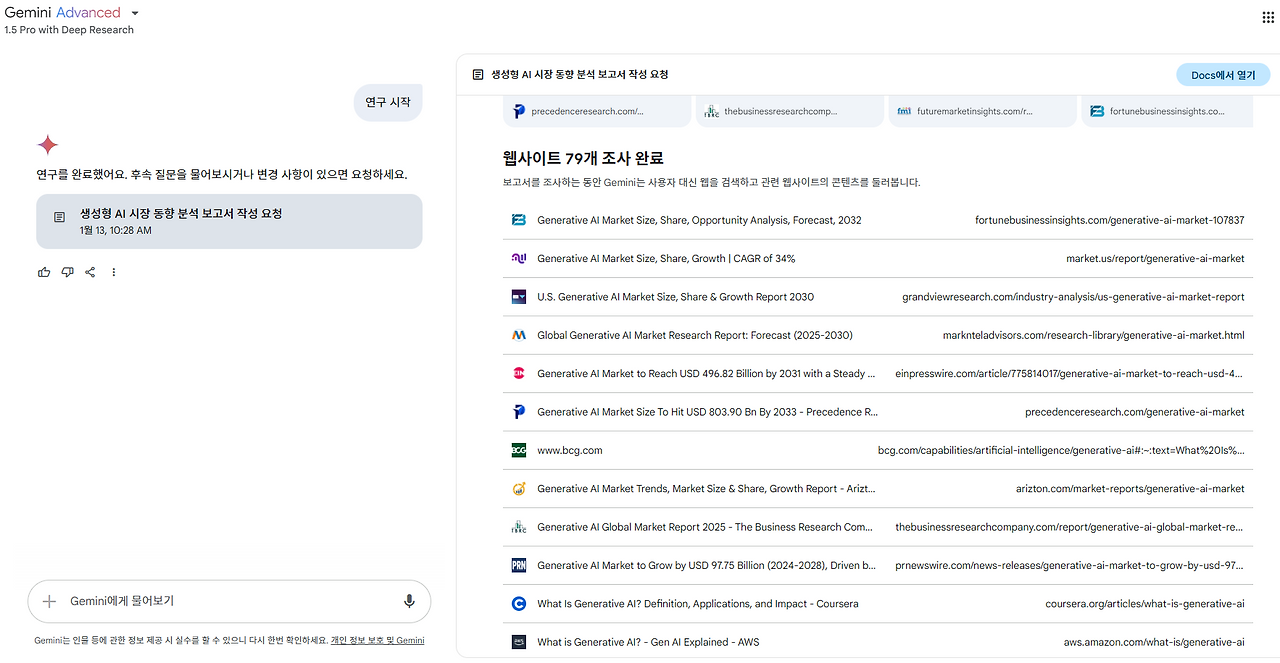Click the market.us/report/generative-ai-market URL
Image resolution: width=1280 pixels, height=663 pixels.
[1155, 258]
